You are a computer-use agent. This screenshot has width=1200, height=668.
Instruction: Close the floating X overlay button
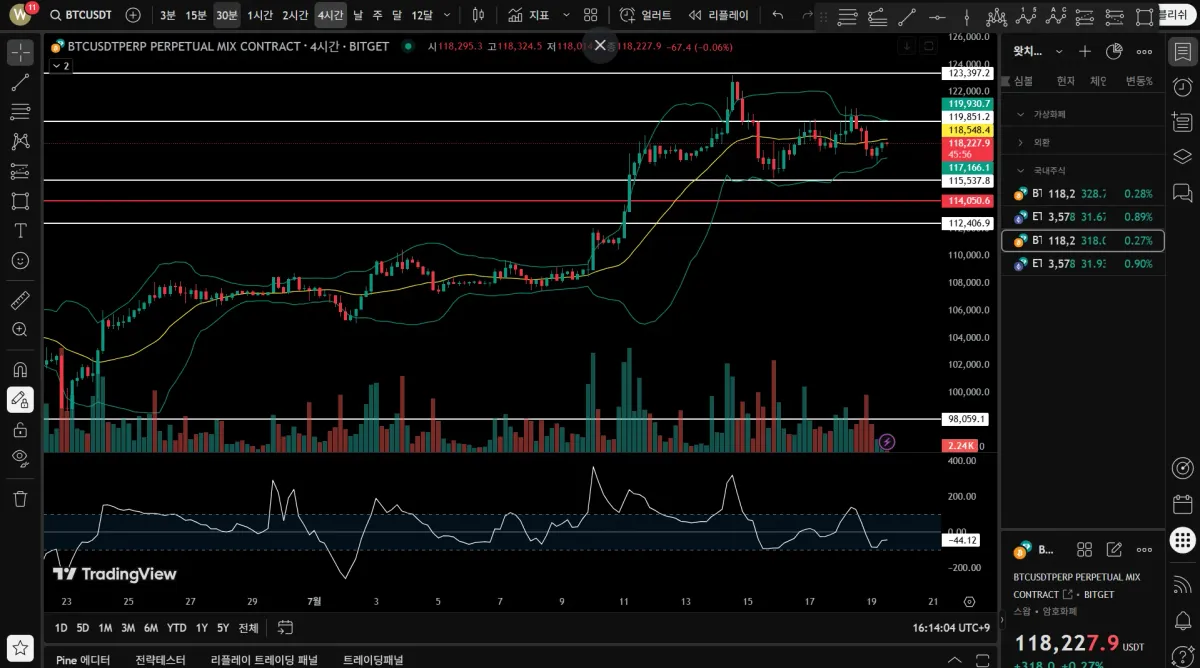(600, 45)
